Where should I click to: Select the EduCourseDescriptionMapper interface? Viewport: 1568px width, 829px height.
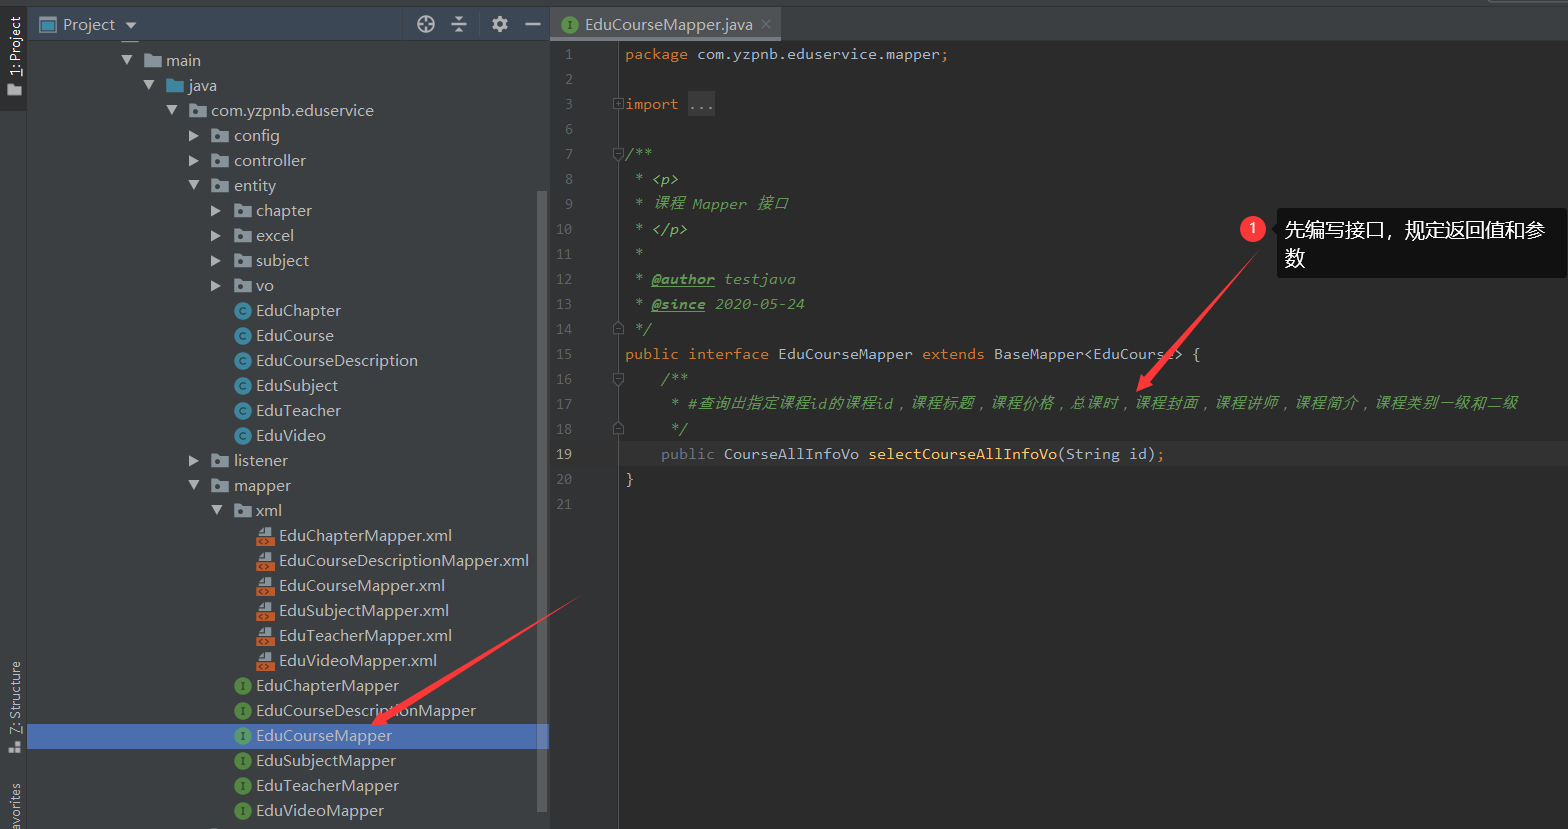pos(366,710)
